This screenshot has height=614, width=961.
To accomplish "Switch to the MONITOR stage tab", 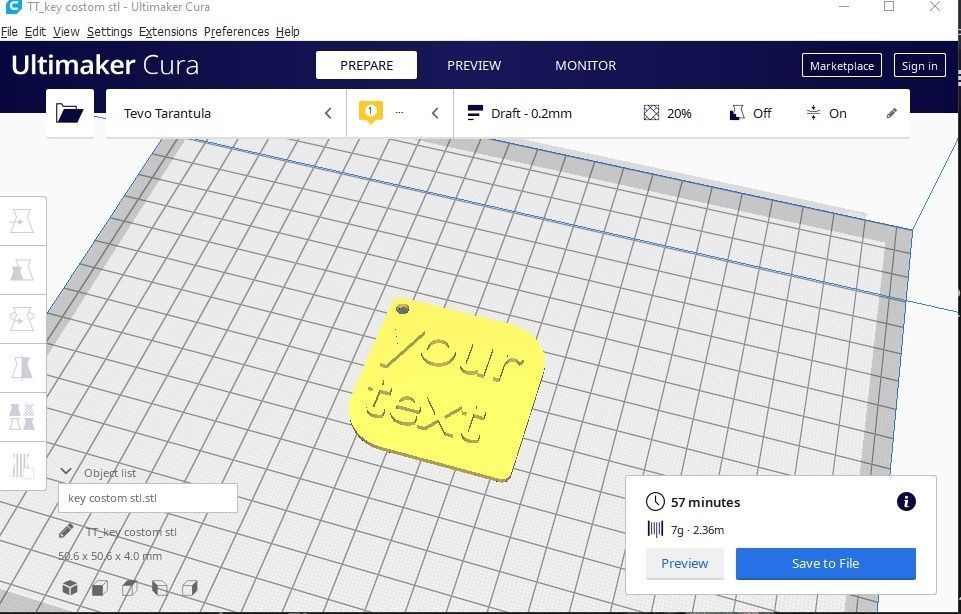I will click(585, 66).
